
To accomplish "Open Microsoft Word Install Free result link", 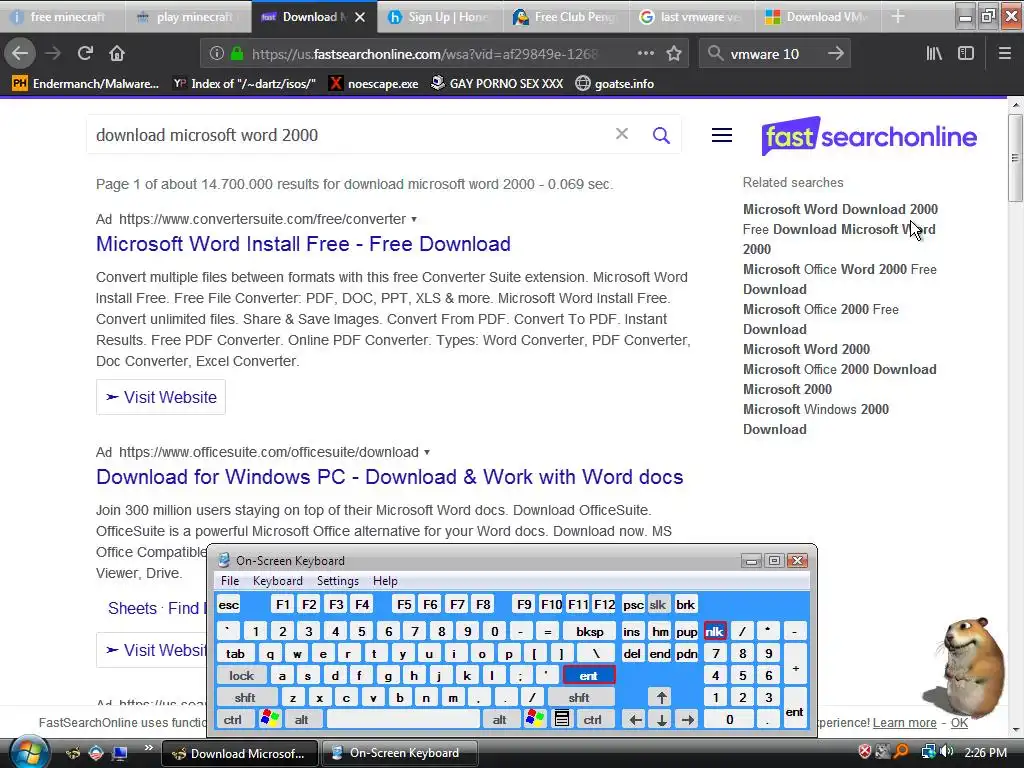I will [303, 244].
